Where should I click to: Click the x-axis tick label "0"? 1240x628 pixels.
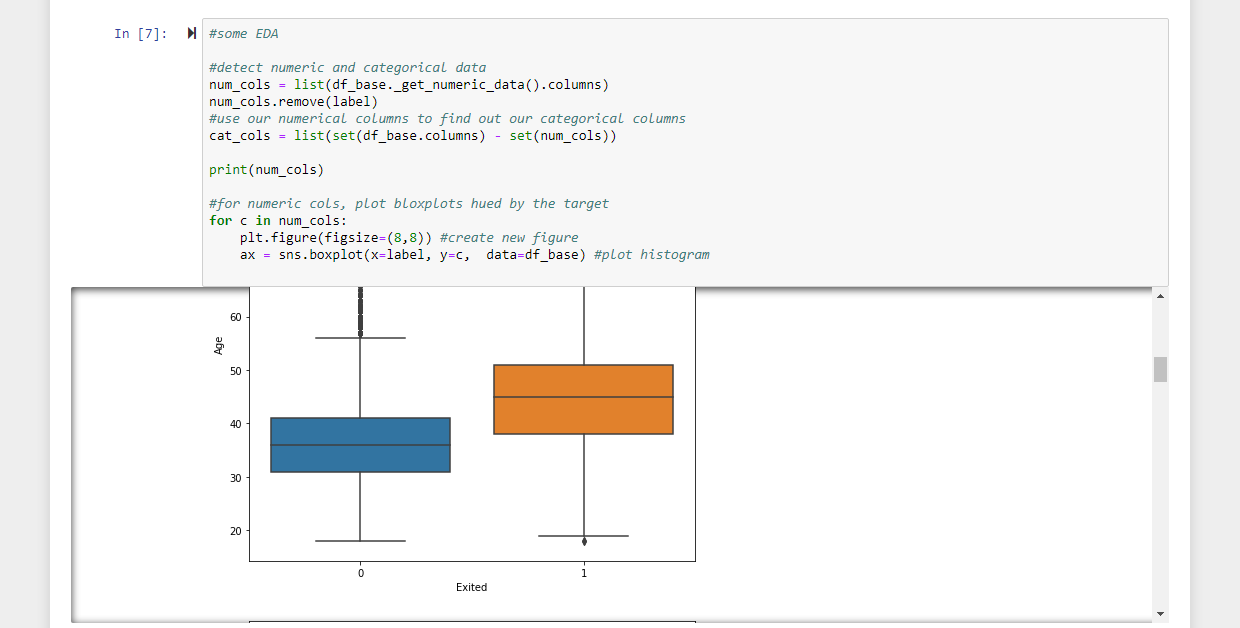[x=360, y=573]
